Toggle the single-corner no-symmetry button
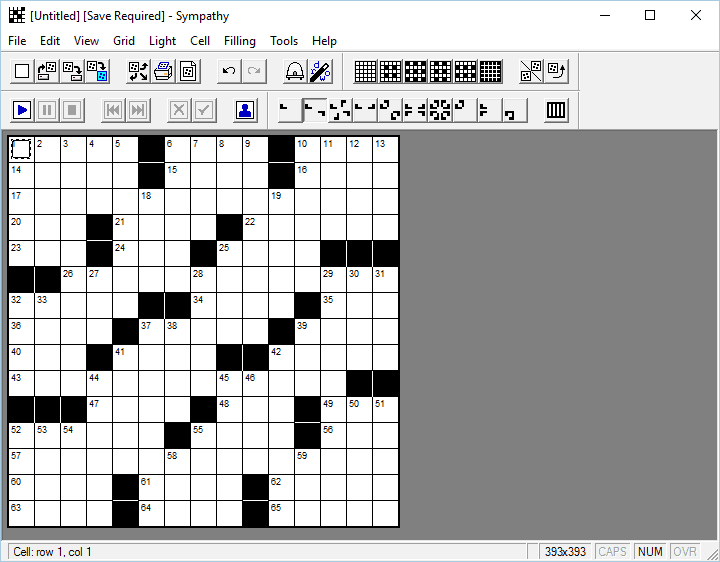The width and height of the screenshot is (720, 562). click(290, 110)
